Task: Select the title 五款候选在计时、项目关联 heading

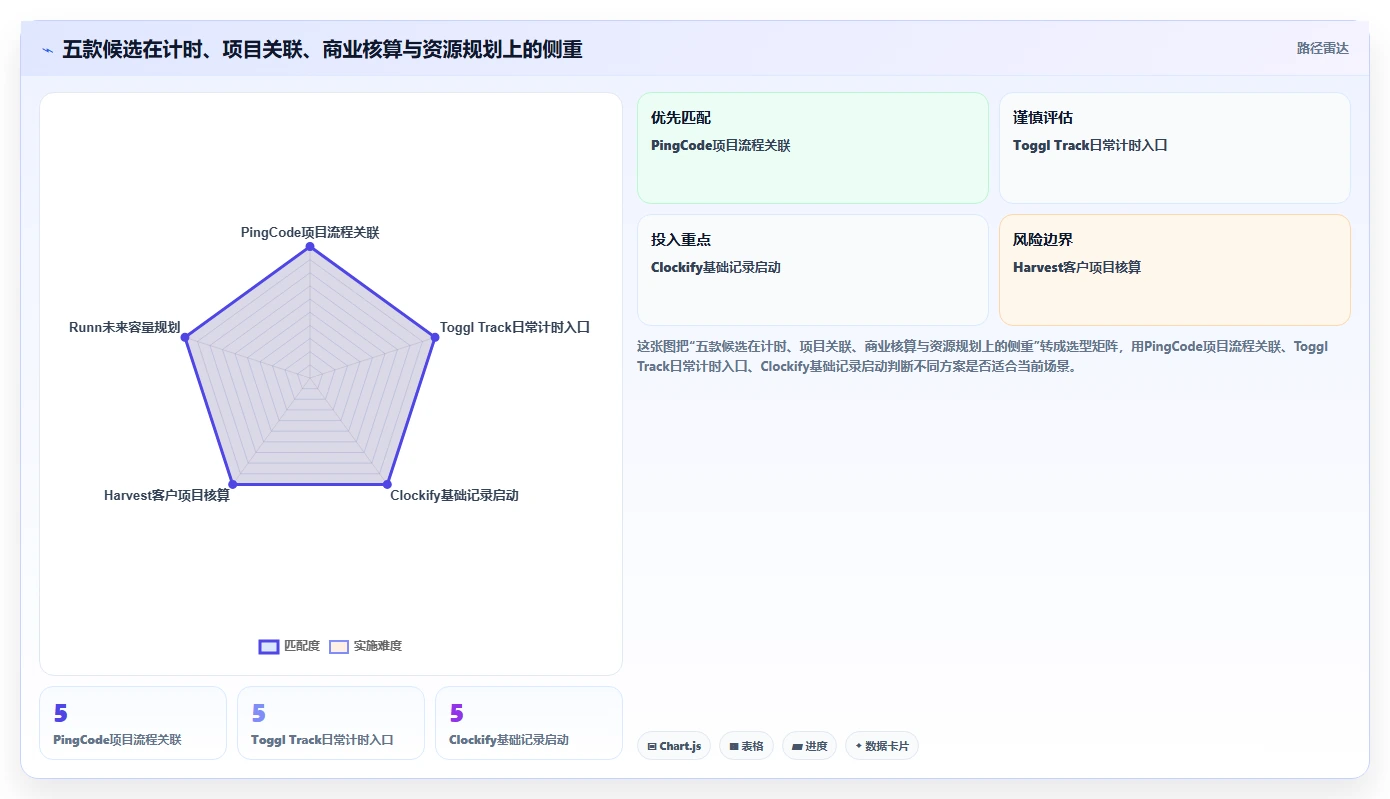Action: 322,49
